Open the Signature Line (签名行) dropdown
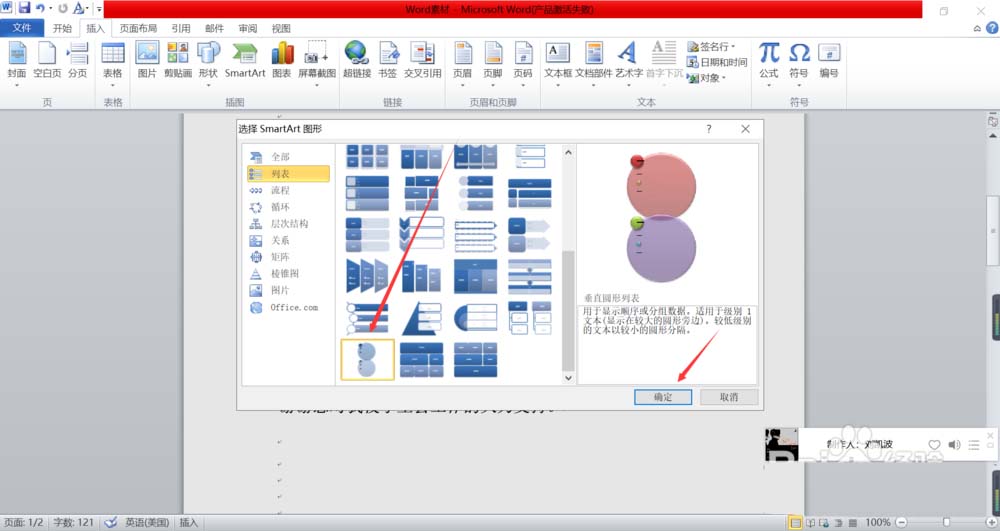Viewport: 1000px width, 531px height. [711, 47]
